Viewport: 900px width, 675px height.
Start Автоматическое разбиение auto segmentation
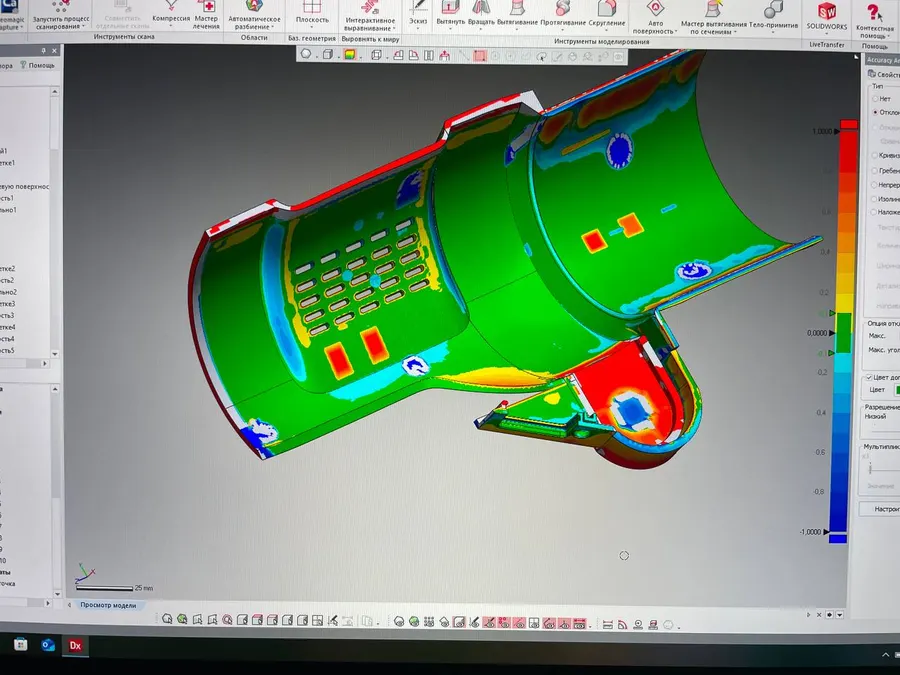point(254,15)
